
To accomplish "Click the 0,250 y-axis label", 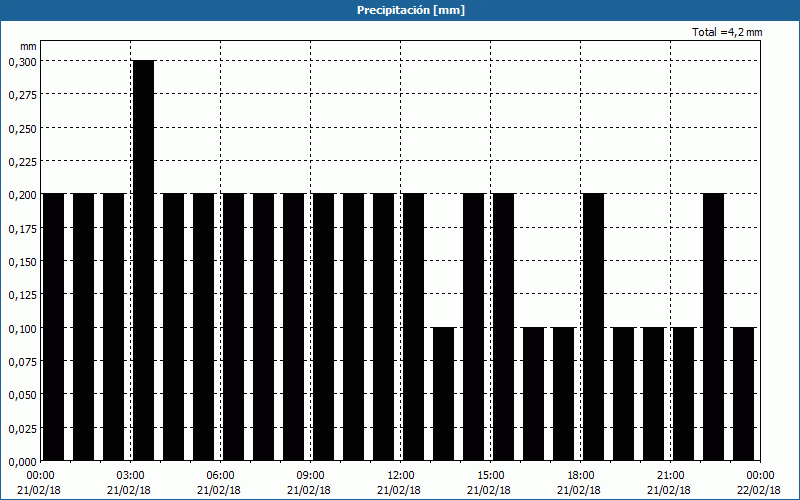I will coord(22,129).
